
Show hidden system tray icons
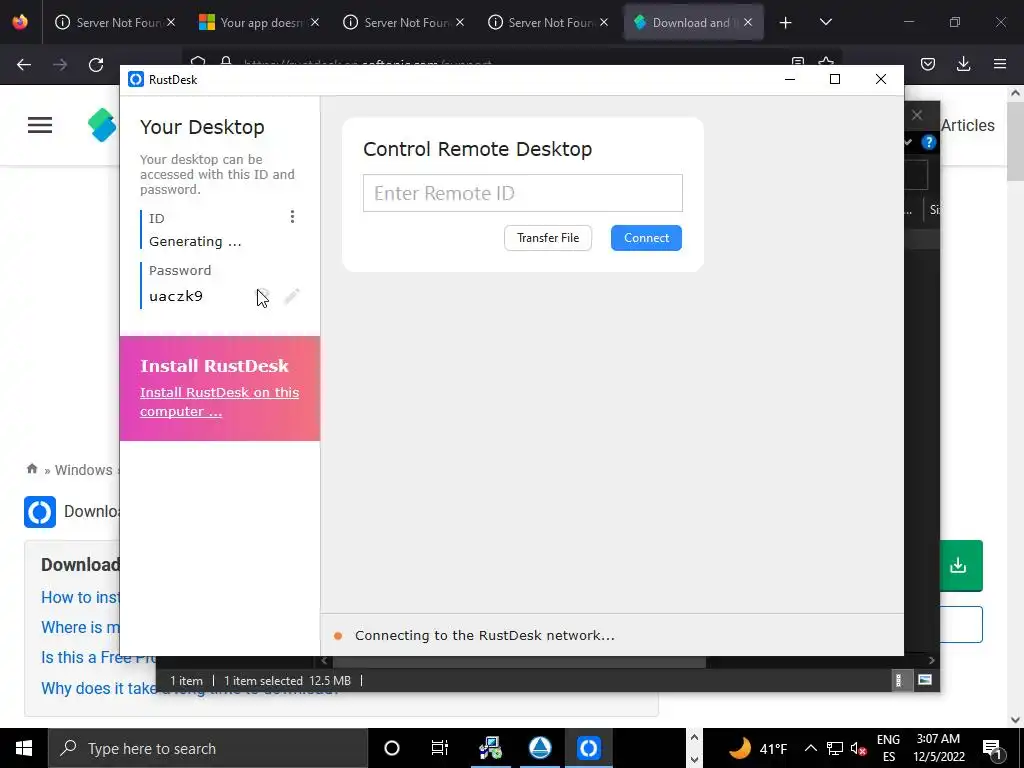[x=810, y=748]
